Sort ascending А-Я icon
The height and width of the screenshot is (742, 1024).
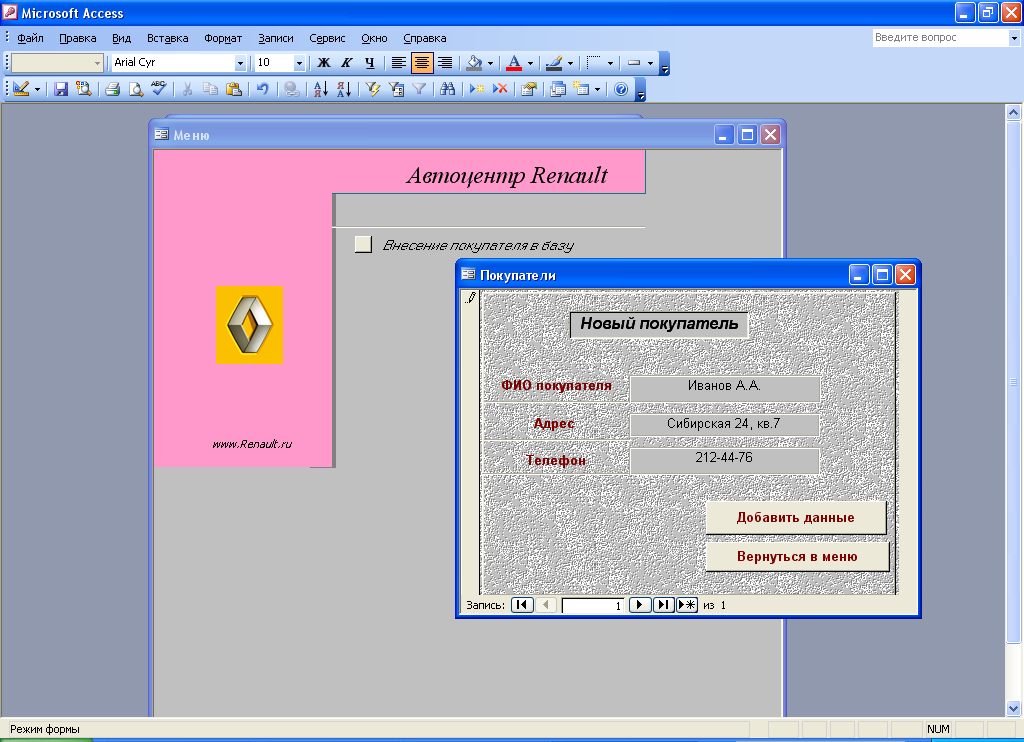(x=321, y=89)
